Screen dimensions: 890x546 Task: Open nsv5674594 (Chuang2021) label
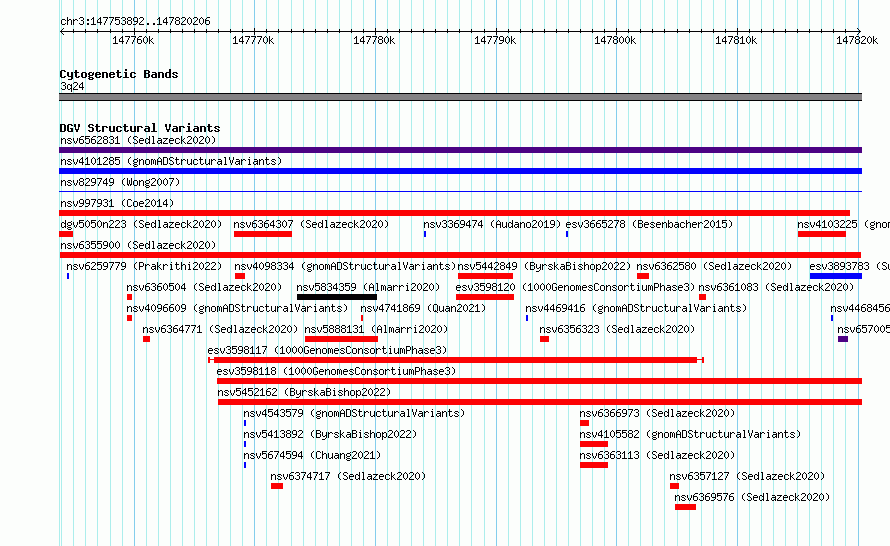(312, 455)
